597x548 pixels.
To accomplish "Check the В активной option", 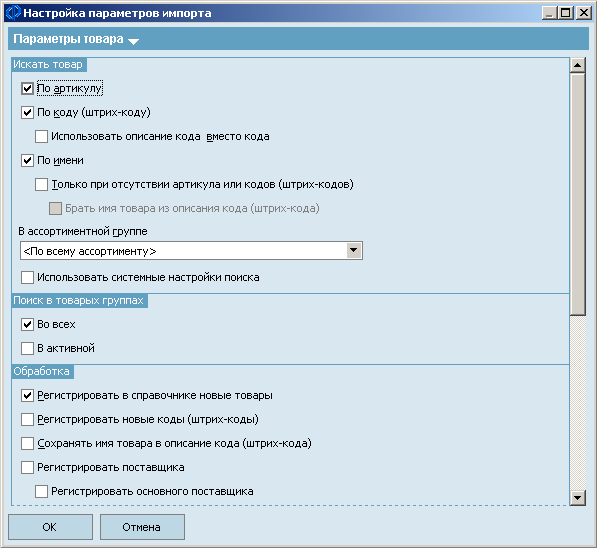I will 27,348.
